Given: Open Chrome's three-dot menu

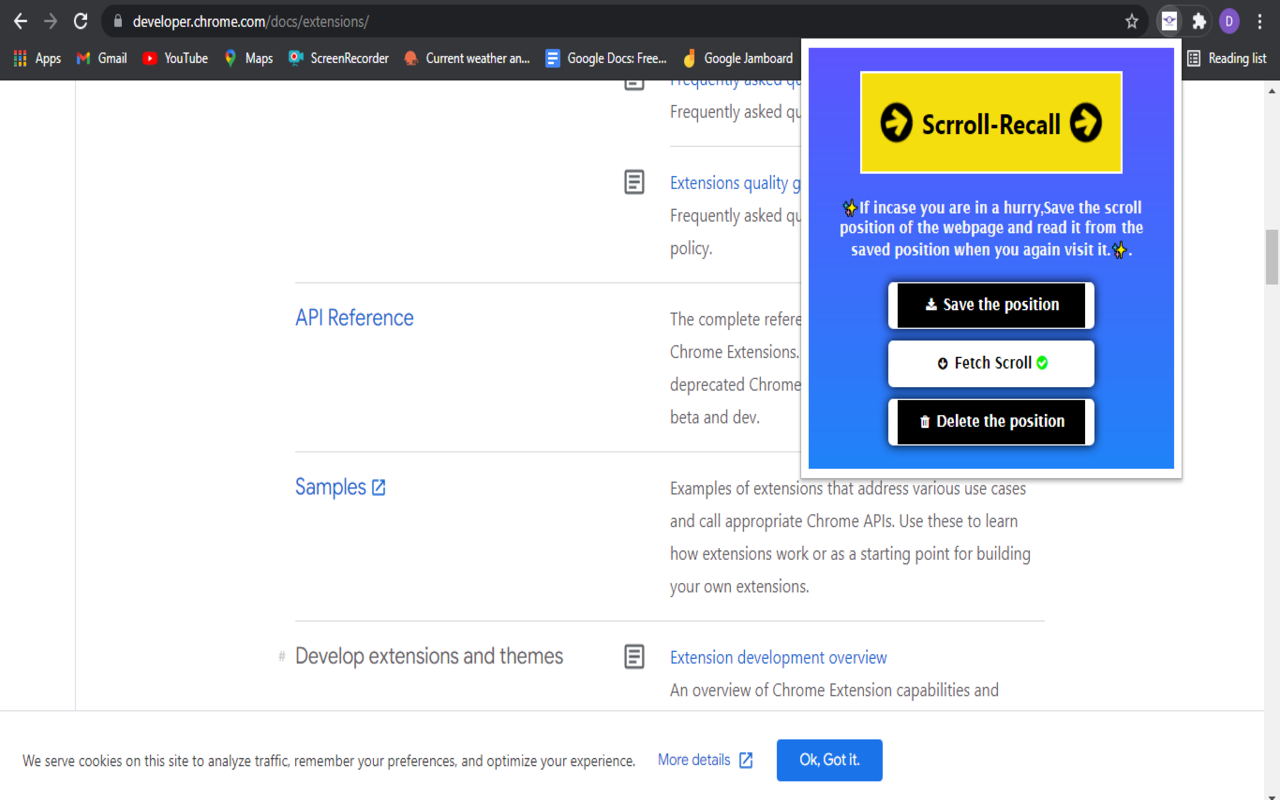Looking at the screenshot, I should (1260, 21).
